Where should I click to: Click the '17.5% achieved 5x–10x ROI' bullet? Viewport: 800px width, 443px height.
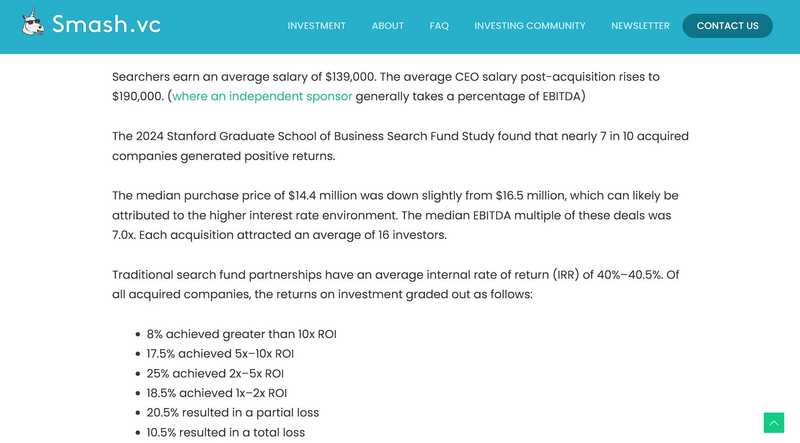coord(220,354)
